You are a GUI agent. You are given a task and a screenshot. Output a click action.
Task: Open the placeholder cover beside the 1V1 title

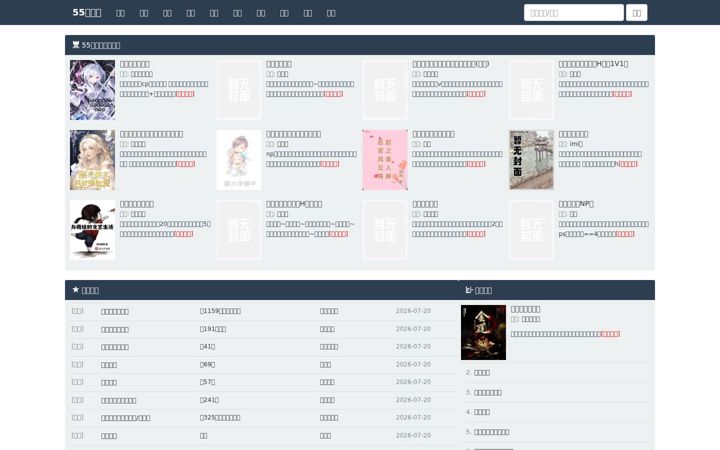pyautogui.click(x=531, y=90)
